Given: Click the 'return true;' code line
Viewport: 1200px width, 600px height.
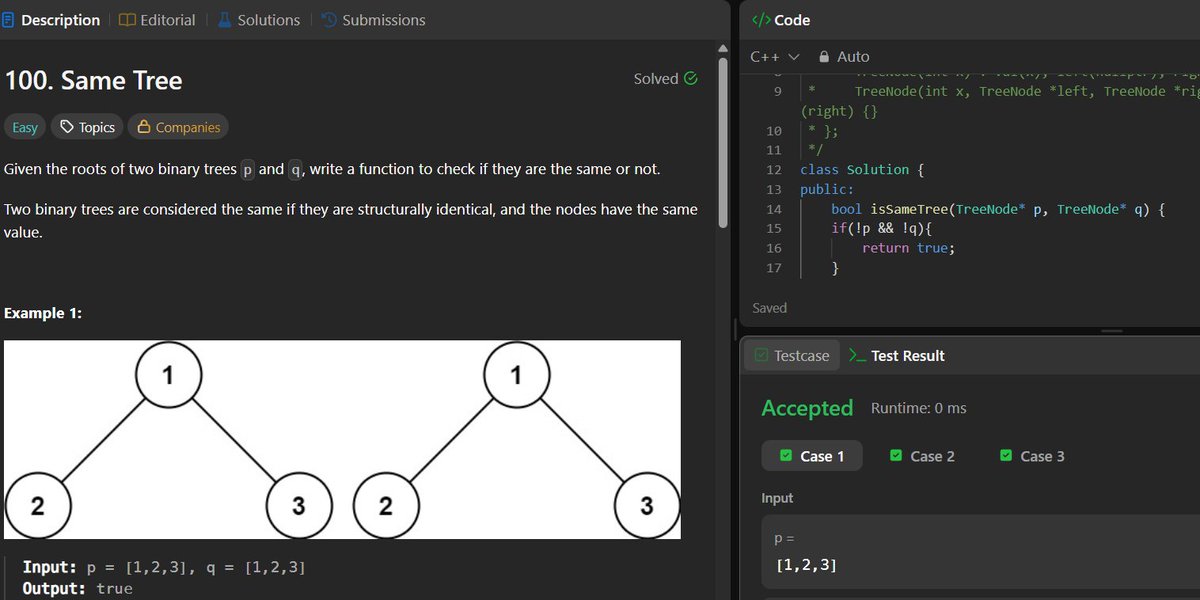Looking at the screenshot, I should click(x=908, y=248).
